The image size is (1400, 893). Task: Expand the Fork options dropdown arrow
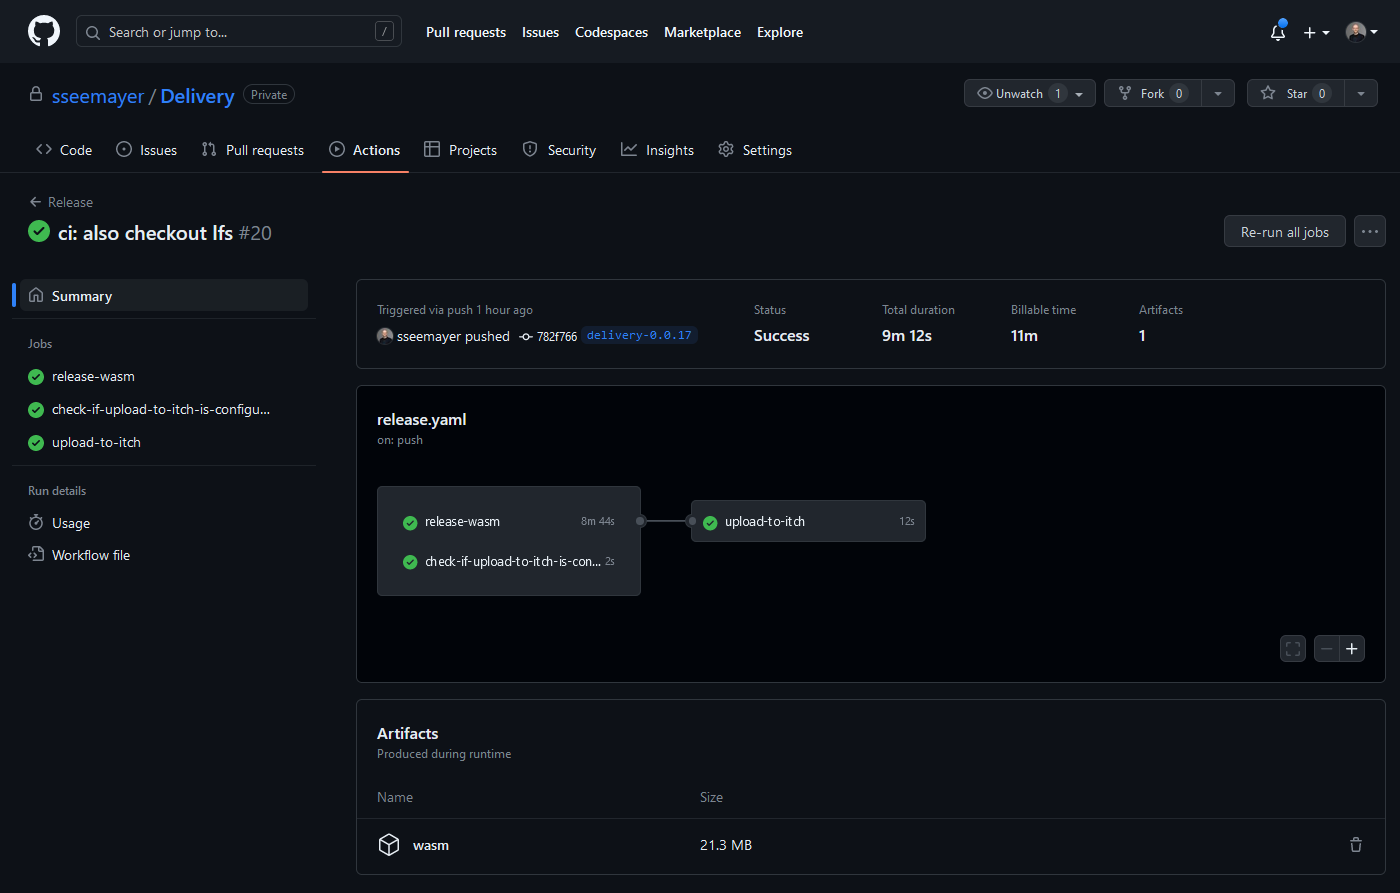[1218, 93]
